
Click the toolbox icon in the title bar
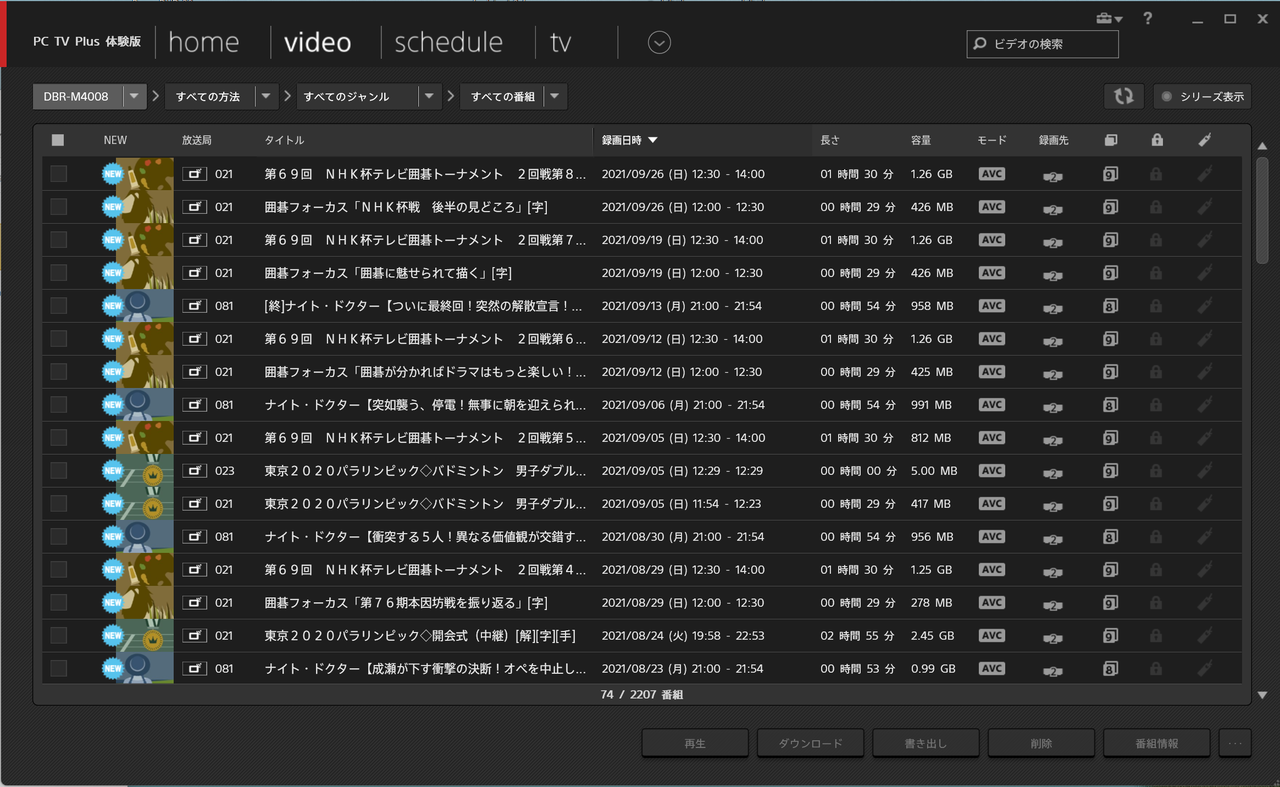pos(1104,18)
